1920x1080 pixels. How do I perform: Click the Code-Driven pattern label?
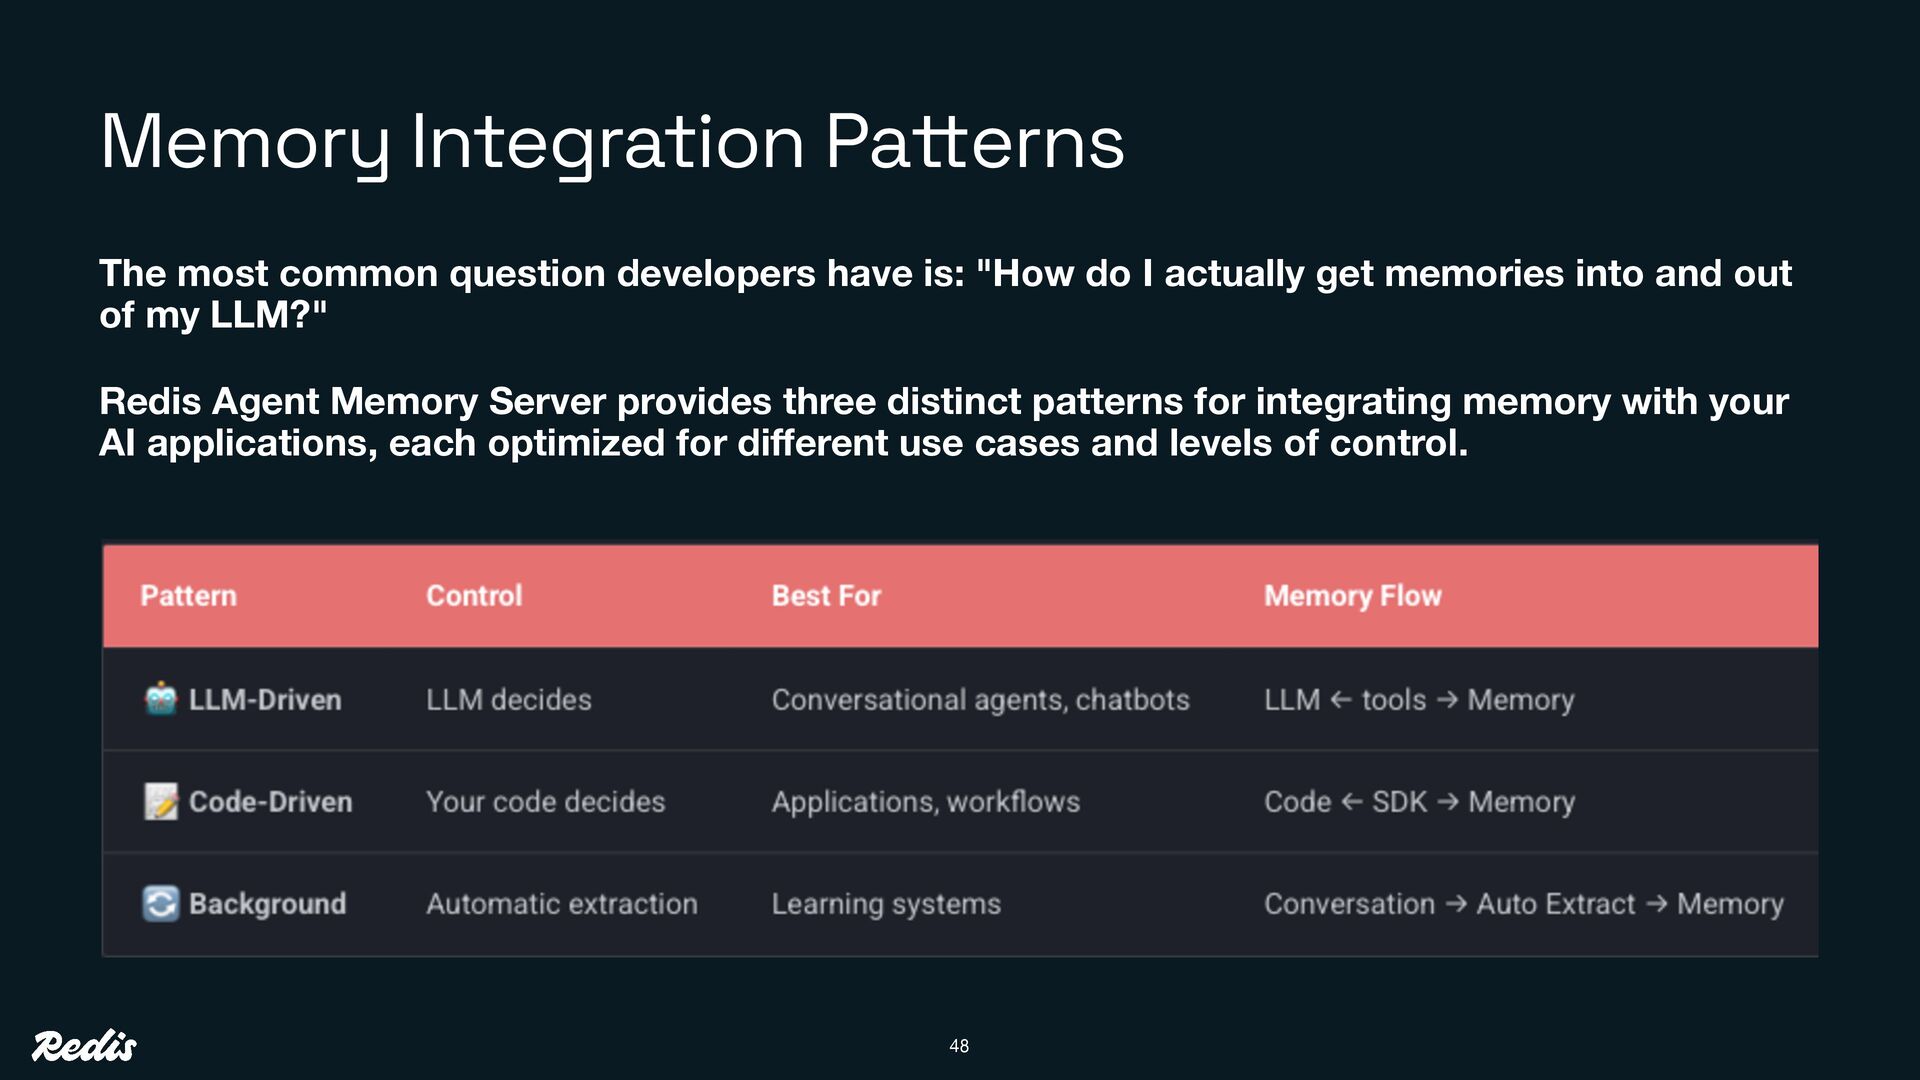(270, 802)
